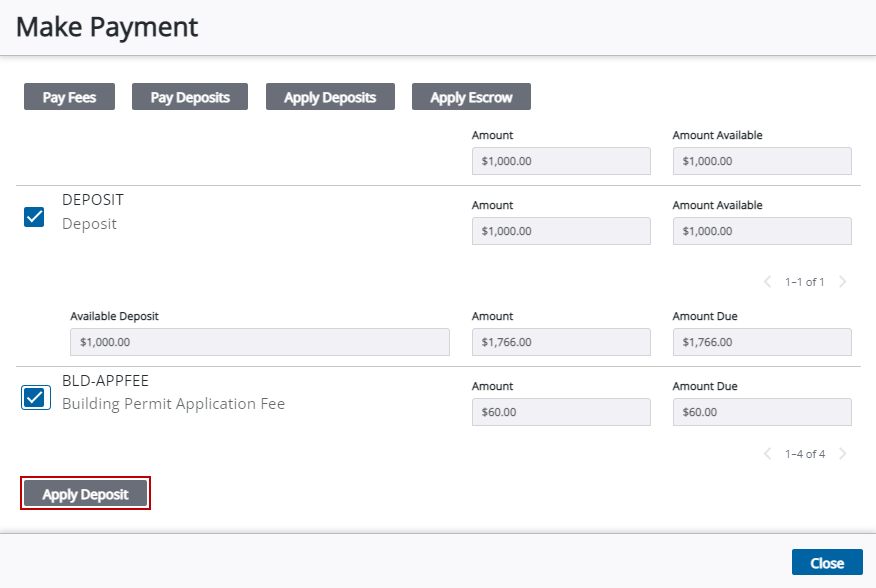Click previous page arrow for 1–4 of 4

(x=767, y=454)
